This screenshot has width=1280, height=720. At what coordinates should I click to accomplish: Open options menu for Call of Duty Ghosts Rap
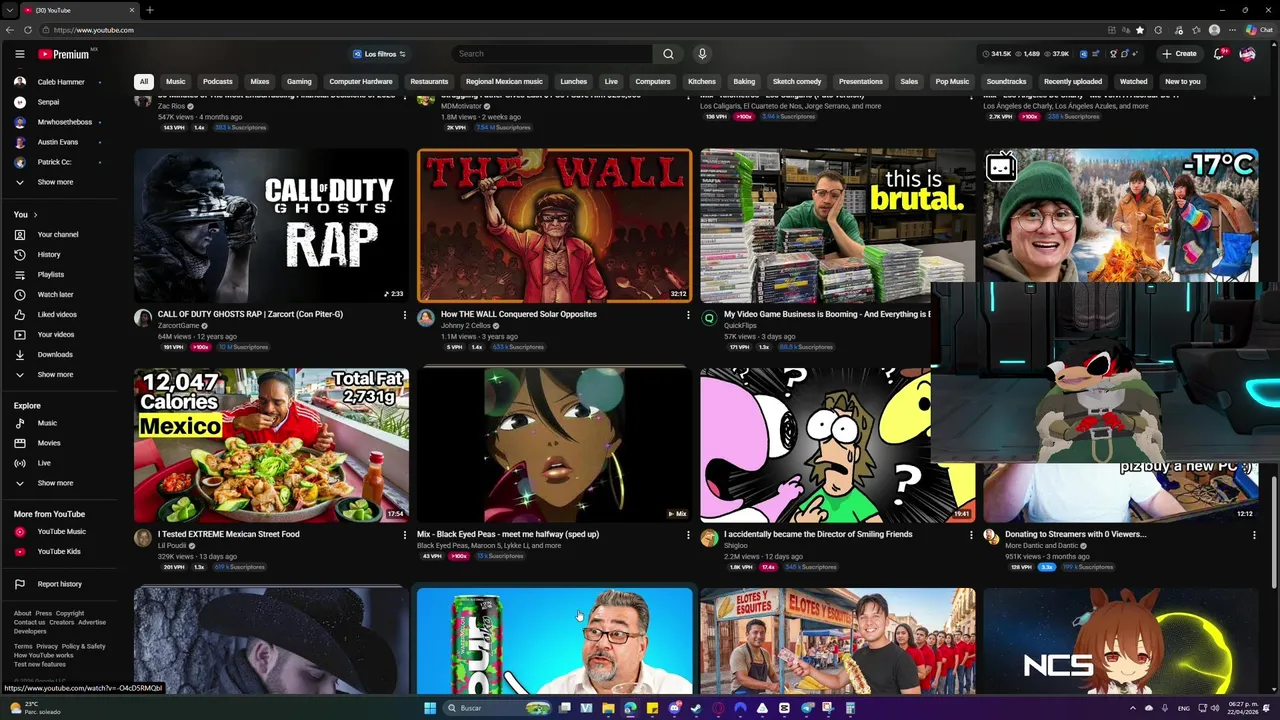[x=405, y=315]
